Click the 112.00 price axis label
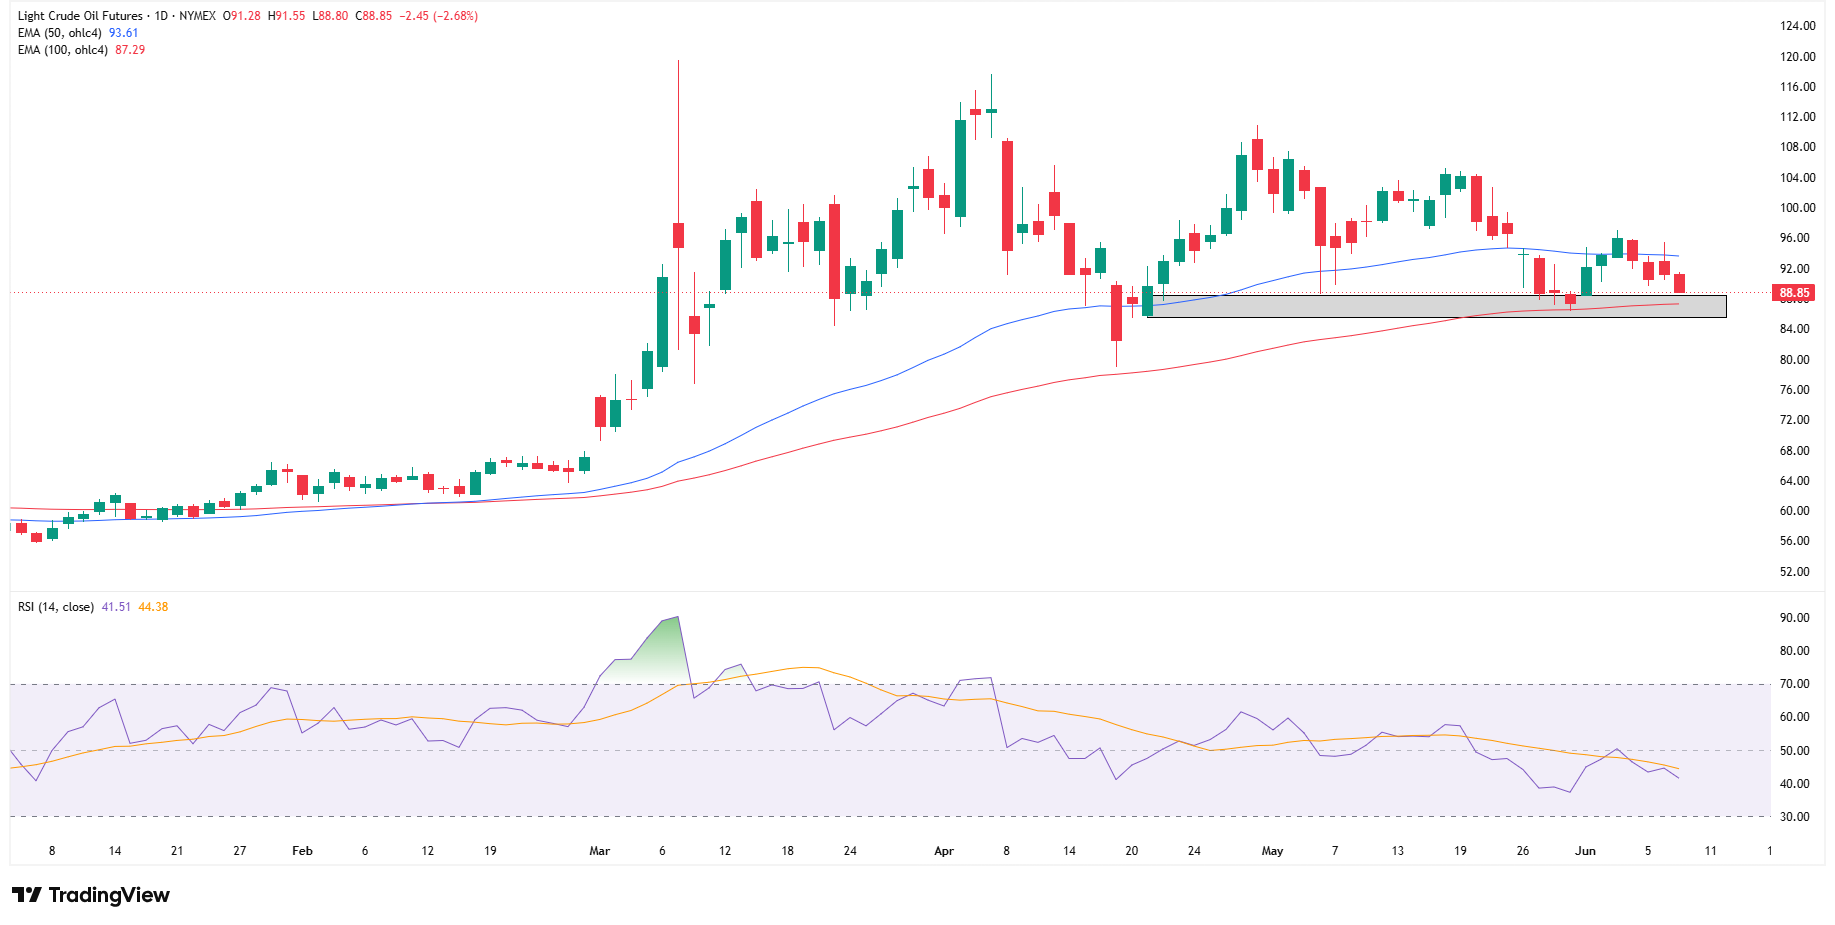This screenshot has width=1835, height=925. (x=1797, y=117)
